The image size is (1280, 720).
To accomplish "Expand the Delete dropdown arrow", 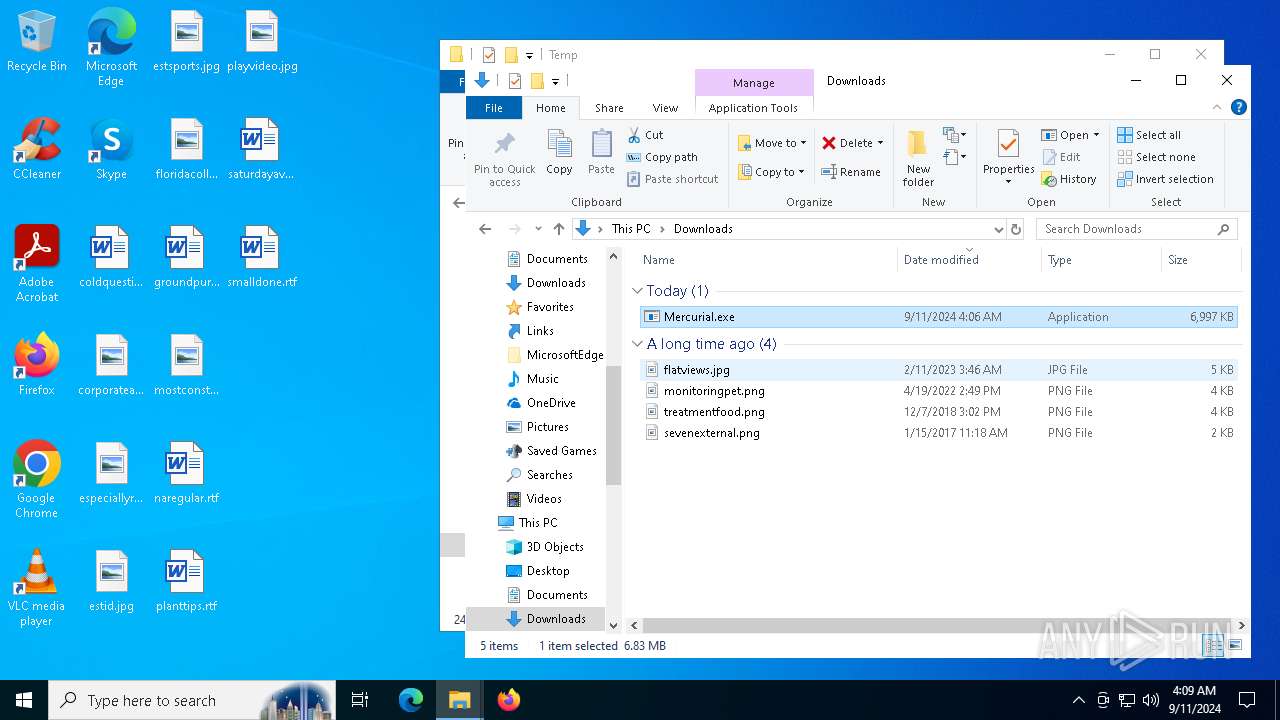I will tap(880, 143).
